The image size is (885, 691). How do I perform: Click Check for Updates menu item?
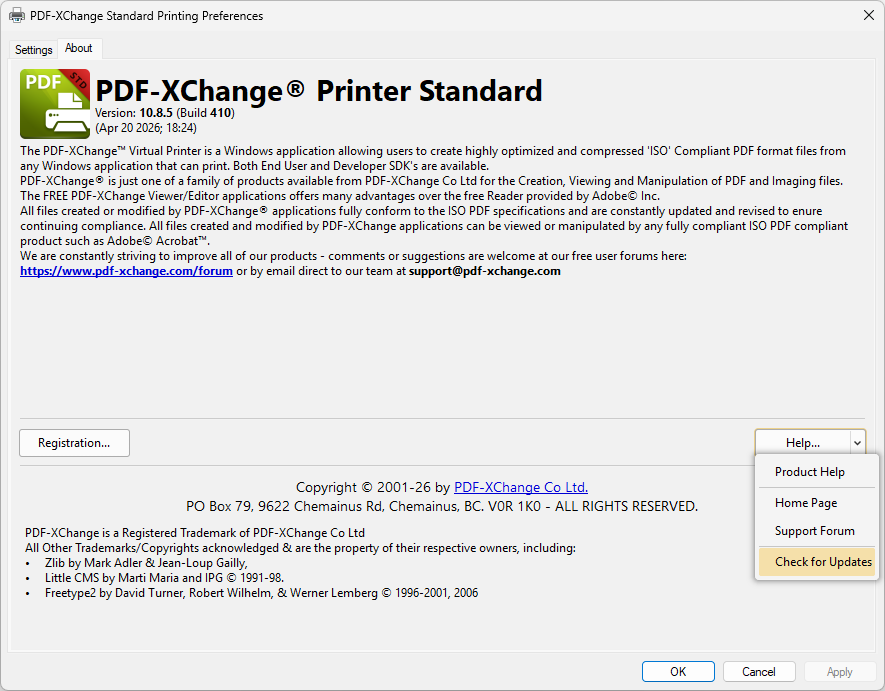pos(817,562)
